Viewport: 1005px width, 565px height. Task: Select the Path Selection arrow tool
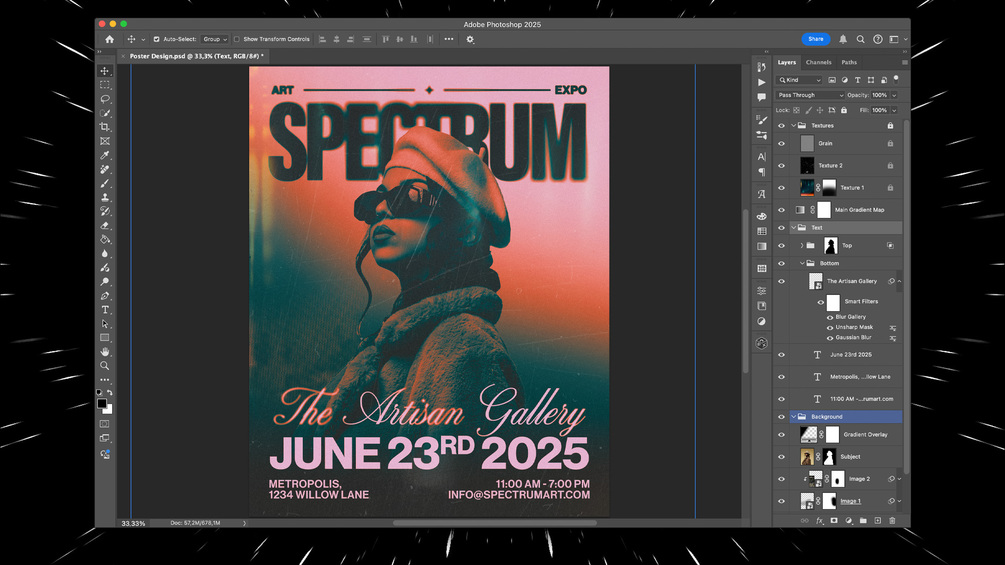click(104, 324)
